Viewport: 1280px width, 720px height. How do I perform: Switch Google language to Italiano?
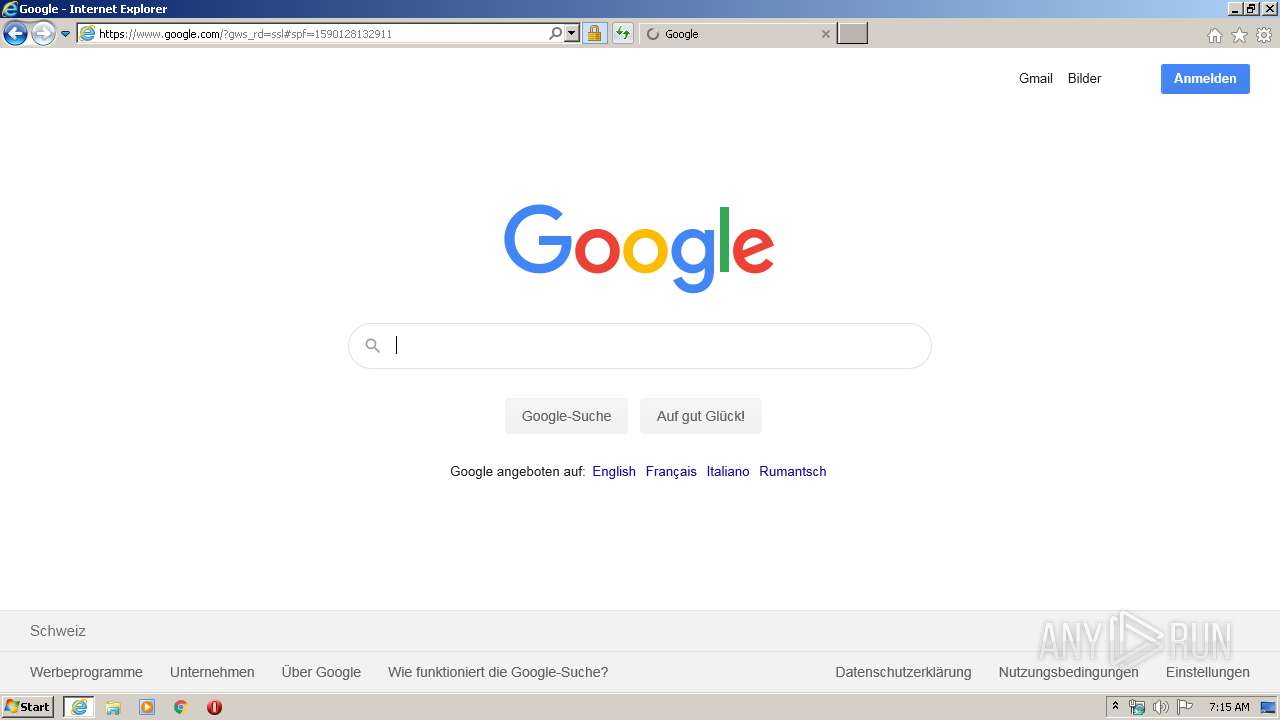pyautogui.click(x=728, y=471)
